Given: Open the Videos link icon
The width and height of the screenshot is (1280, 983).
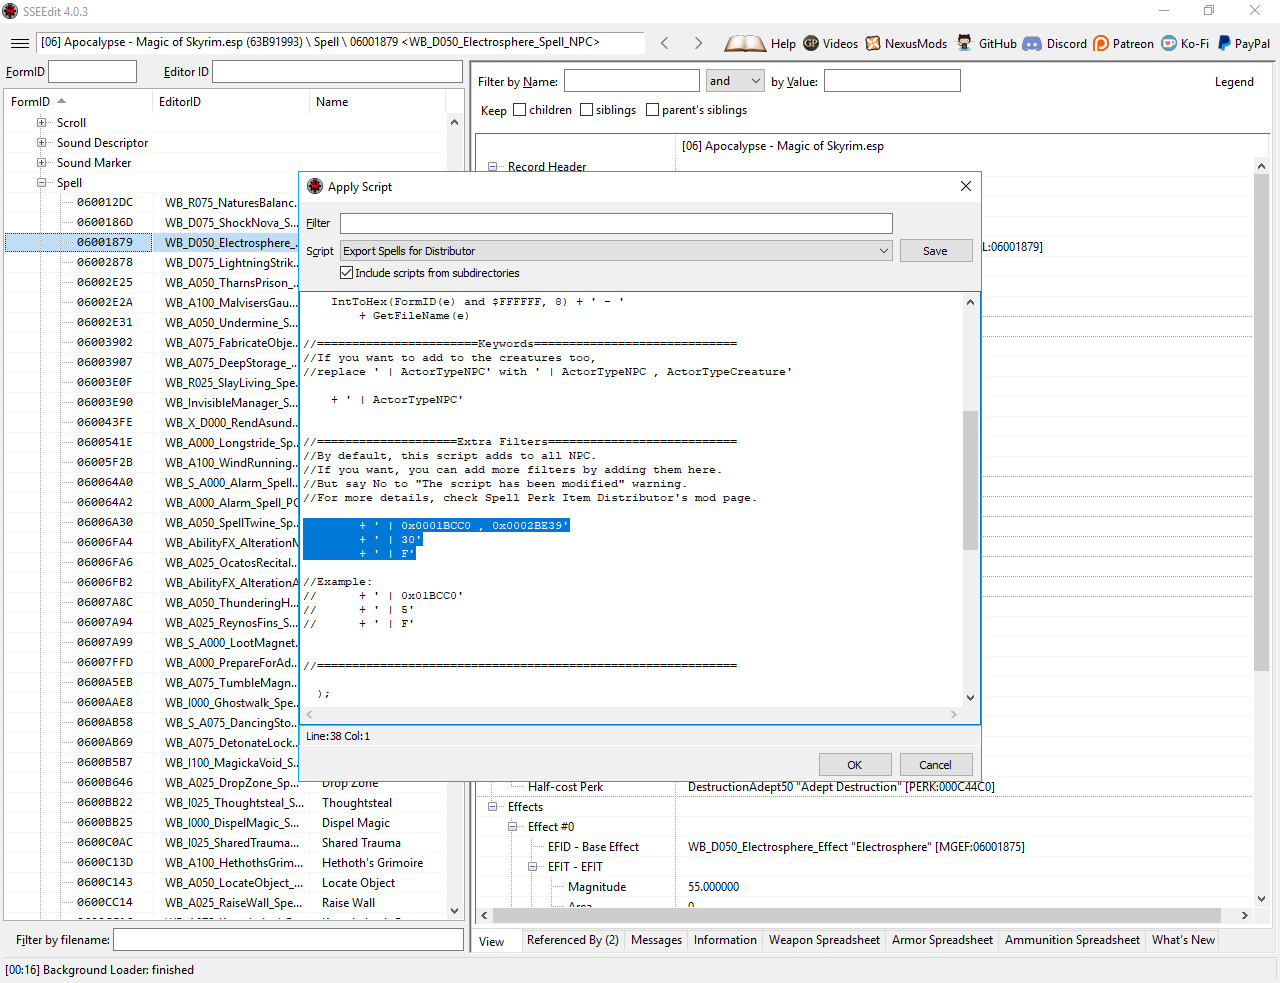Looking at the screenshot, I should pos(811,43).
